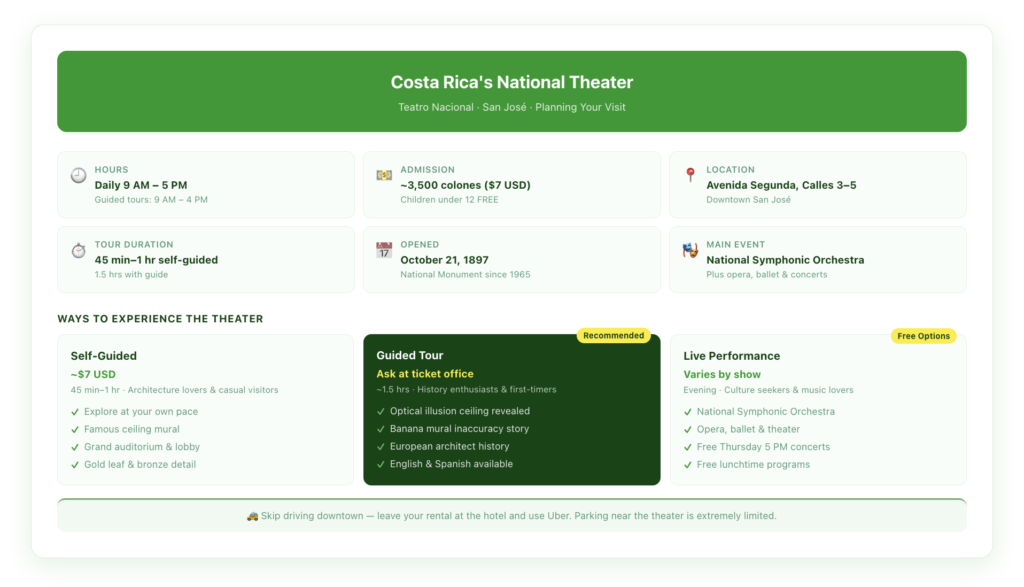Click checkmark next to Gold leaf & bronze detail

75,465
